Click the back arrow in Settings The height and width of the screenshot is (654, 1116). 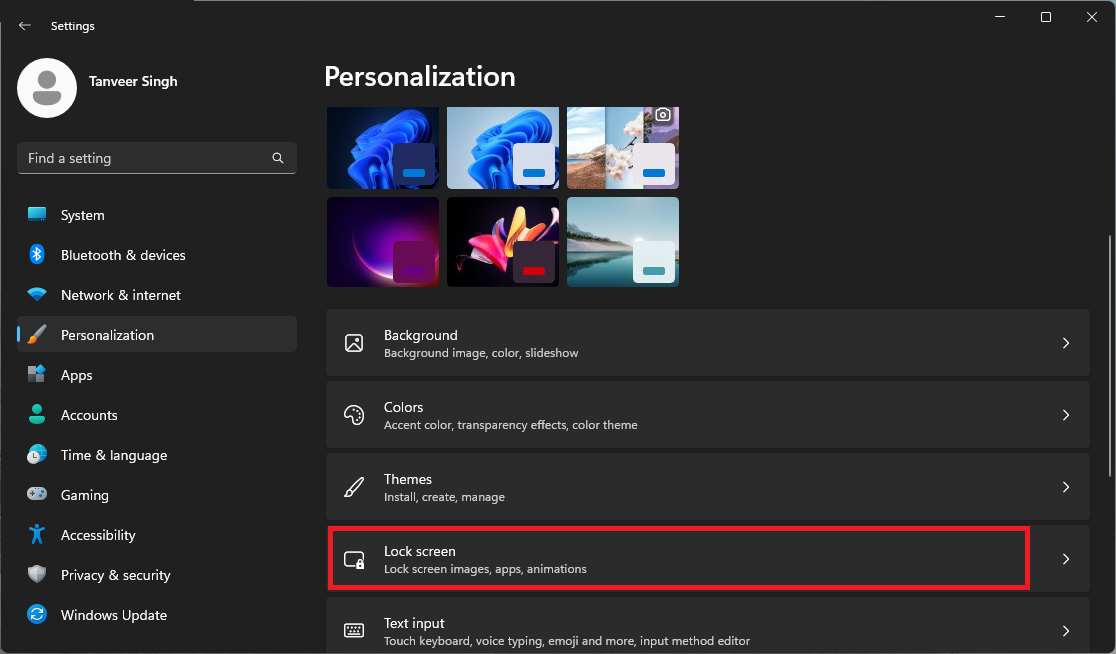point(24,25)
